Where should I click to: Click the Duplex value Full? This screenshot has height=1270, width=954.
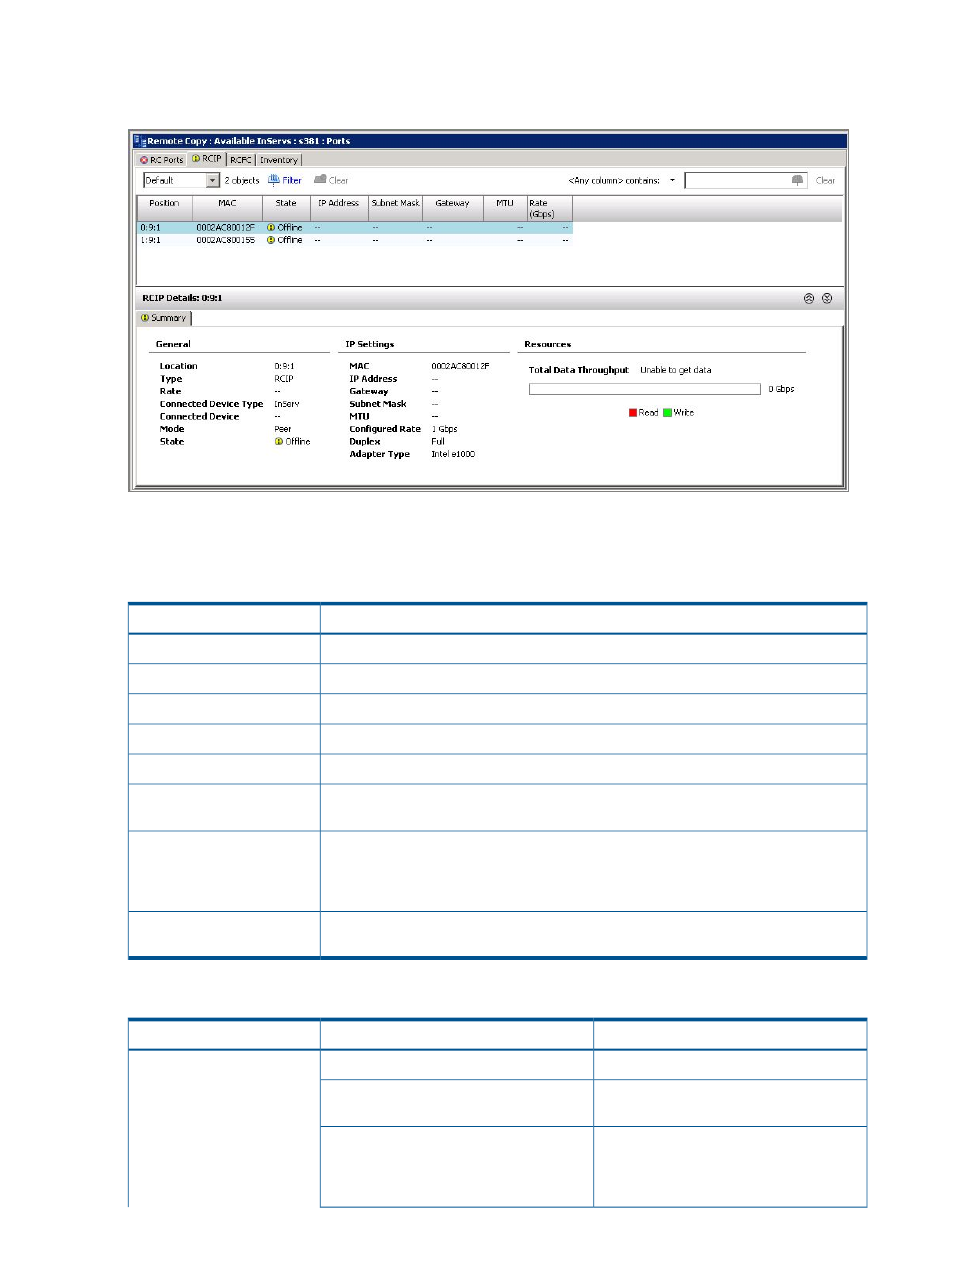point(438,441)
